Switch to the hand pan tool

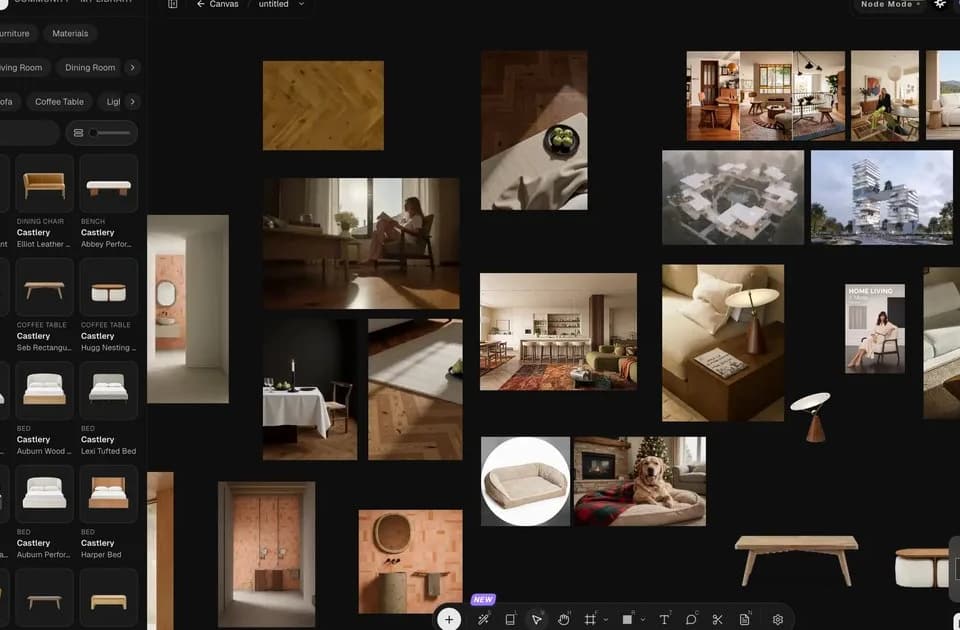pos(564,619)
